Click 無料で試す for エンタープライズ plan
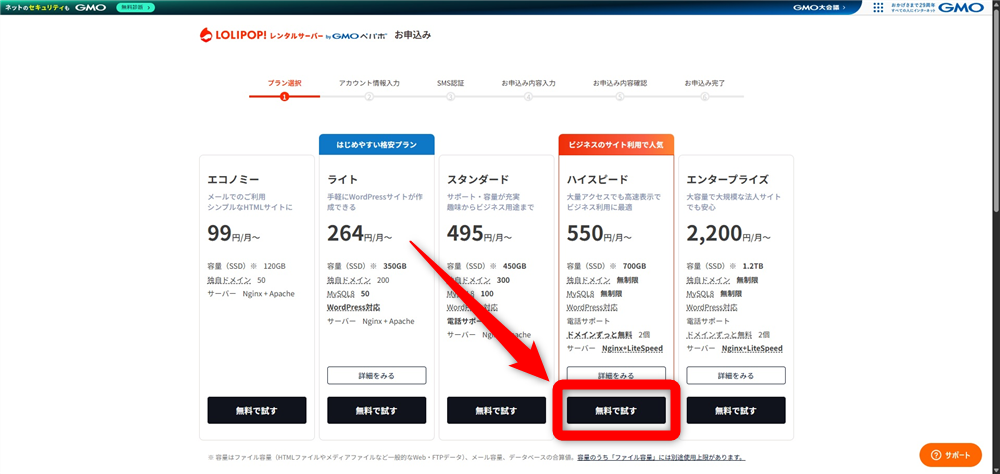 [x=736, y=410]
